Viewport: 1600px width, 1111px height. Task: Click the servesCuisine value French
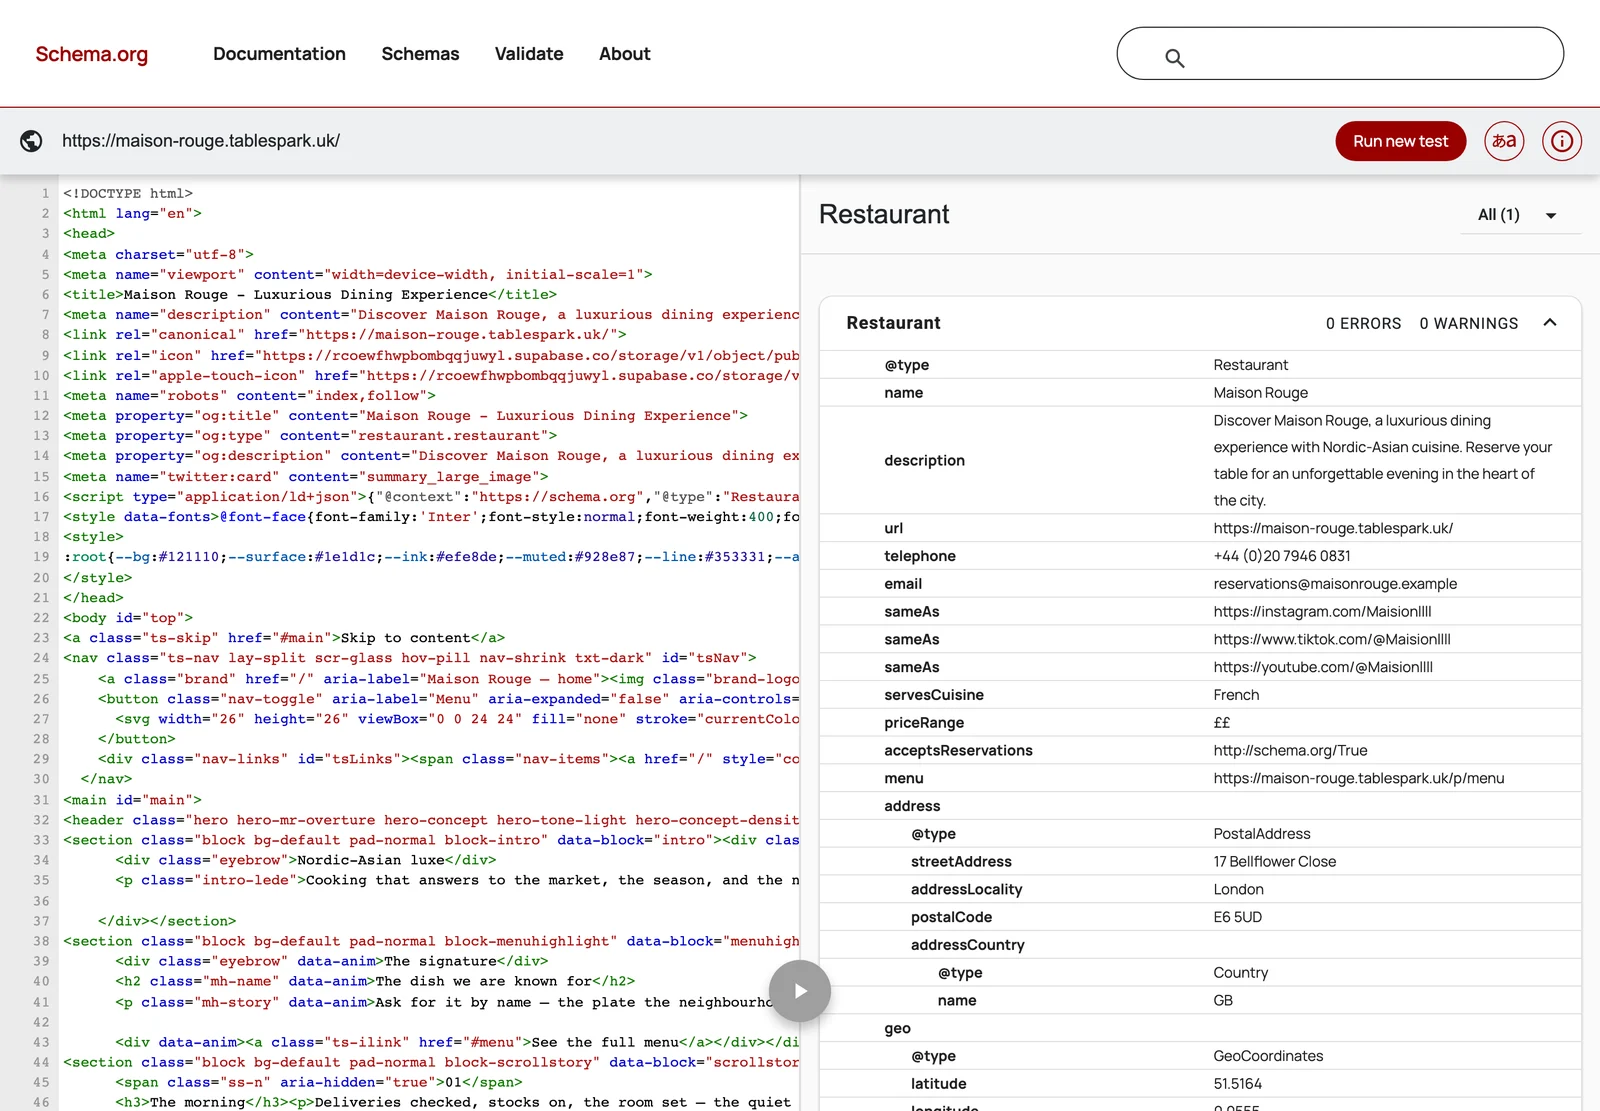coord(1236,695)
